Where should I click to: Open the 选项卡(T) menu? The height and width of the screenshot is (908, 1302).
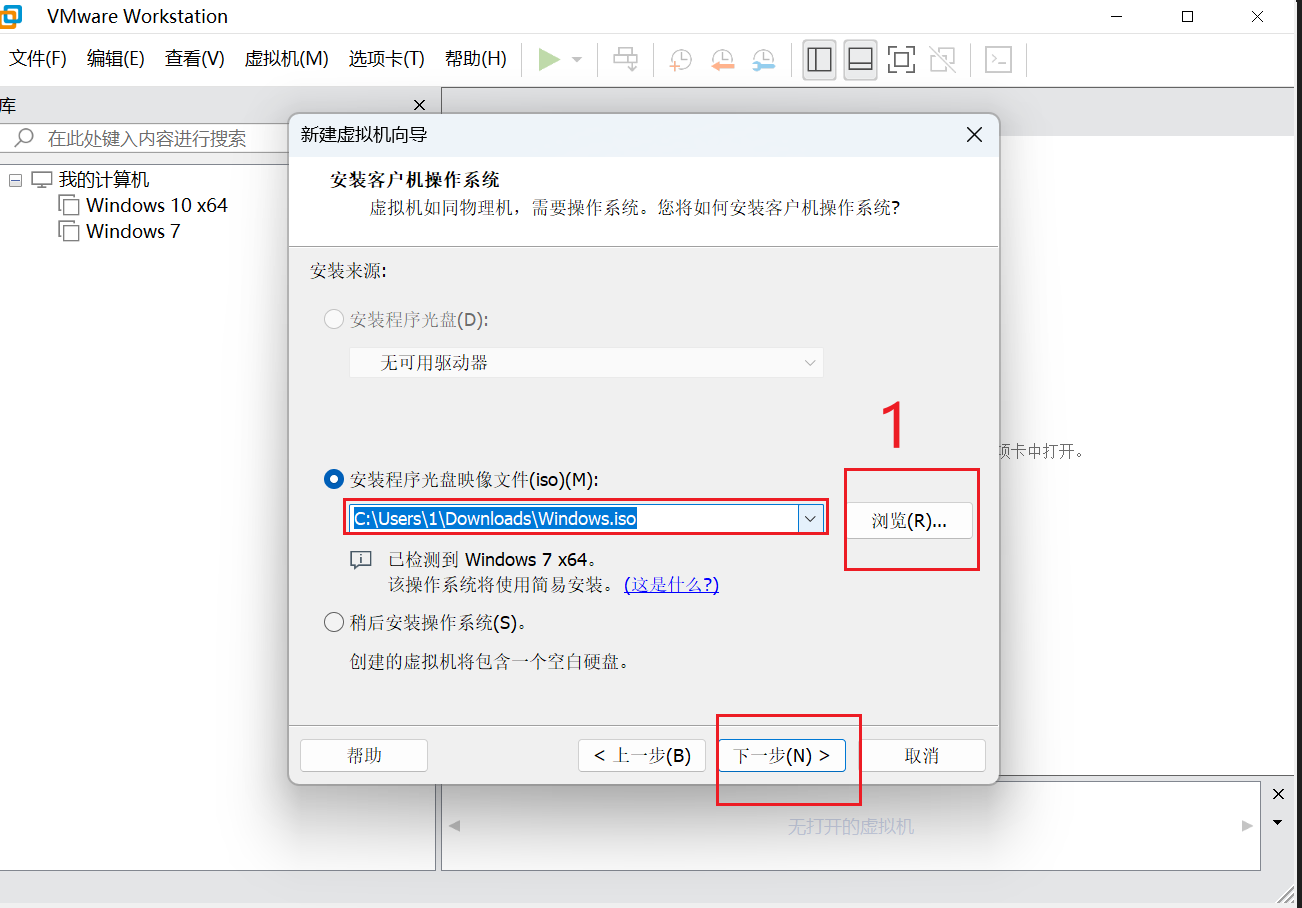click(387, 59)
